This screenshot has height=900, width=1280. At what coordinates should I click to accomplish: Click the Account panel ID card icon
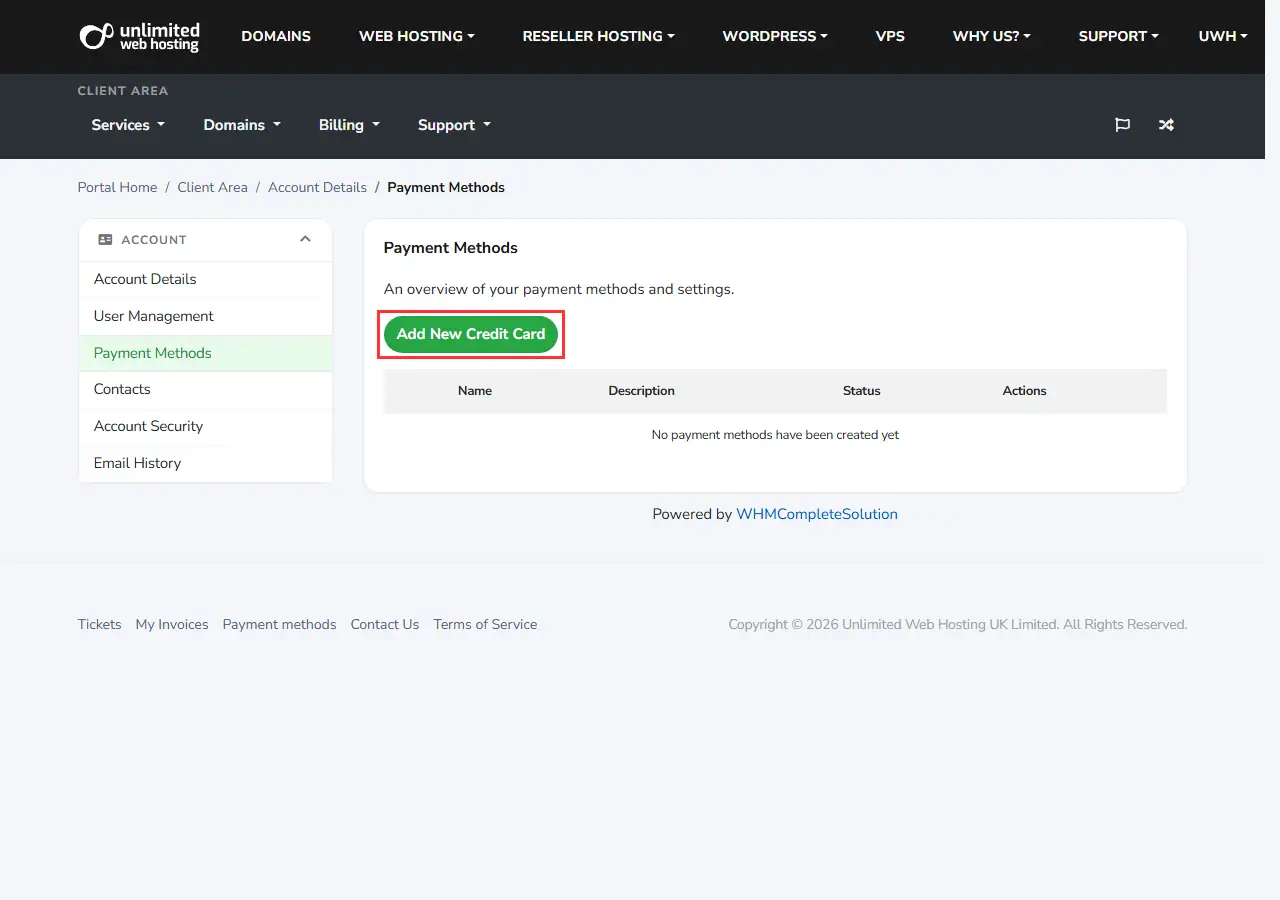point(105,240)
